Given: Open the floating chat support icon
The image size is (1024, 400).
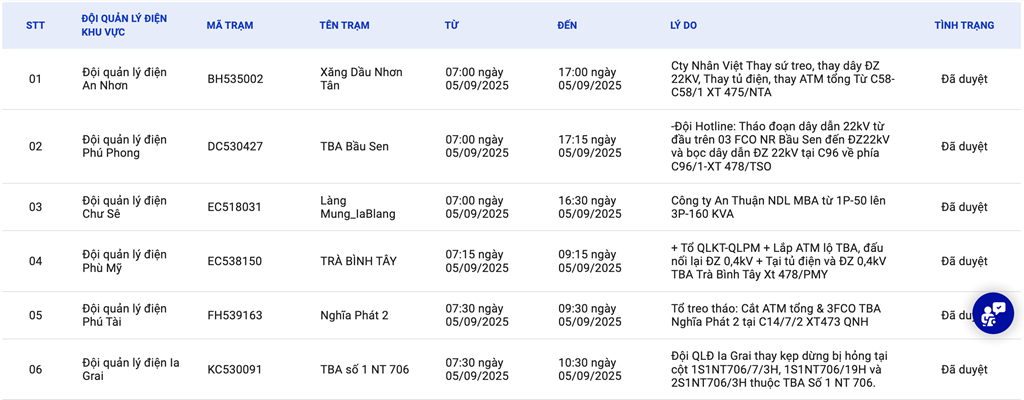Looking at the screenshot, I should pos(993,313).
